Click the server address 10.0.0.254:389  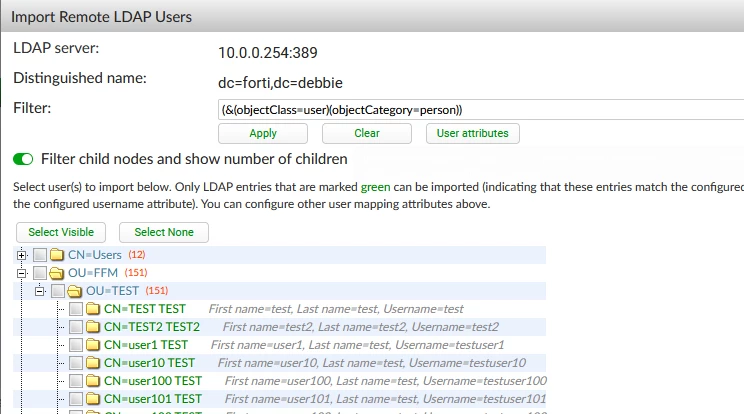pos(268,53)
